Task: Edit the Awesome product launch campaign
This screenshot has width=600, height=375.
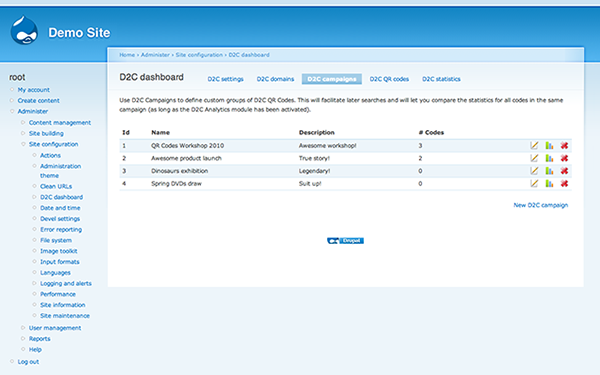Action: pos(534,158)
